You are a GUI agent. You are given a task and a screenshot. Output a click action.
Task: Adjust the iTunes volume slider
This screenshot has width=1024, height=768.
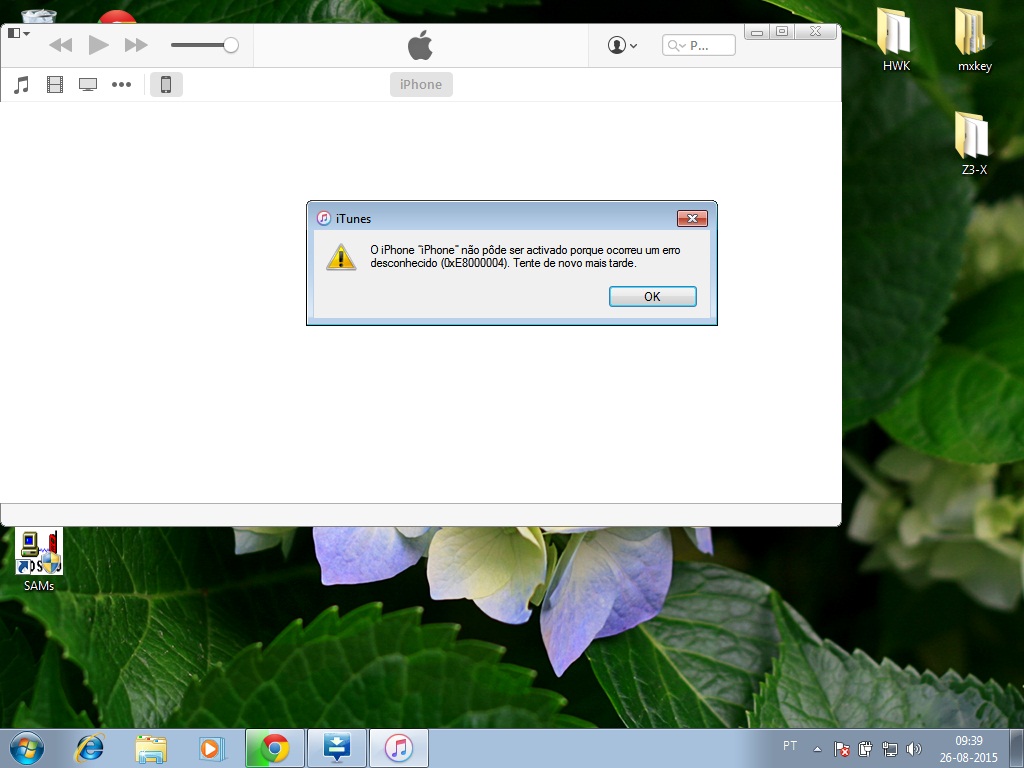[204, 45]
